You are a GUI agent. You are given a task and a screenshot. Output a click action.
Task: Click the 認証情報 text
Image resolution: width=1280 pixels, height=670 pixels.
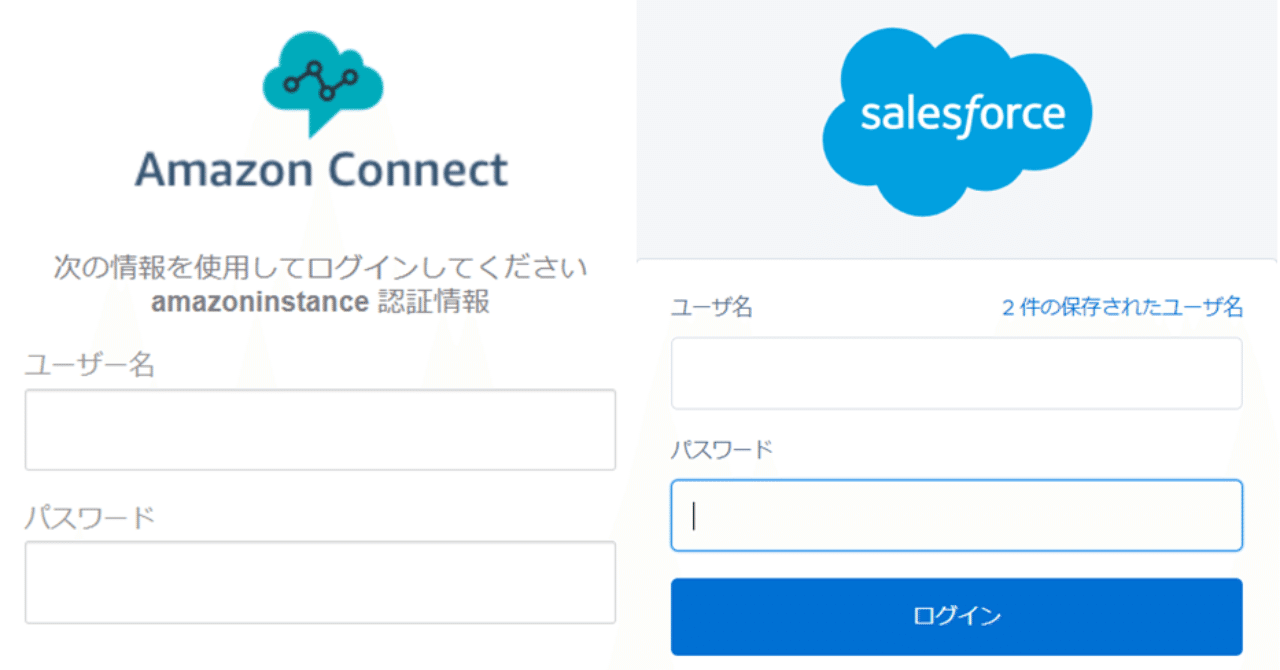coord(434,302)
